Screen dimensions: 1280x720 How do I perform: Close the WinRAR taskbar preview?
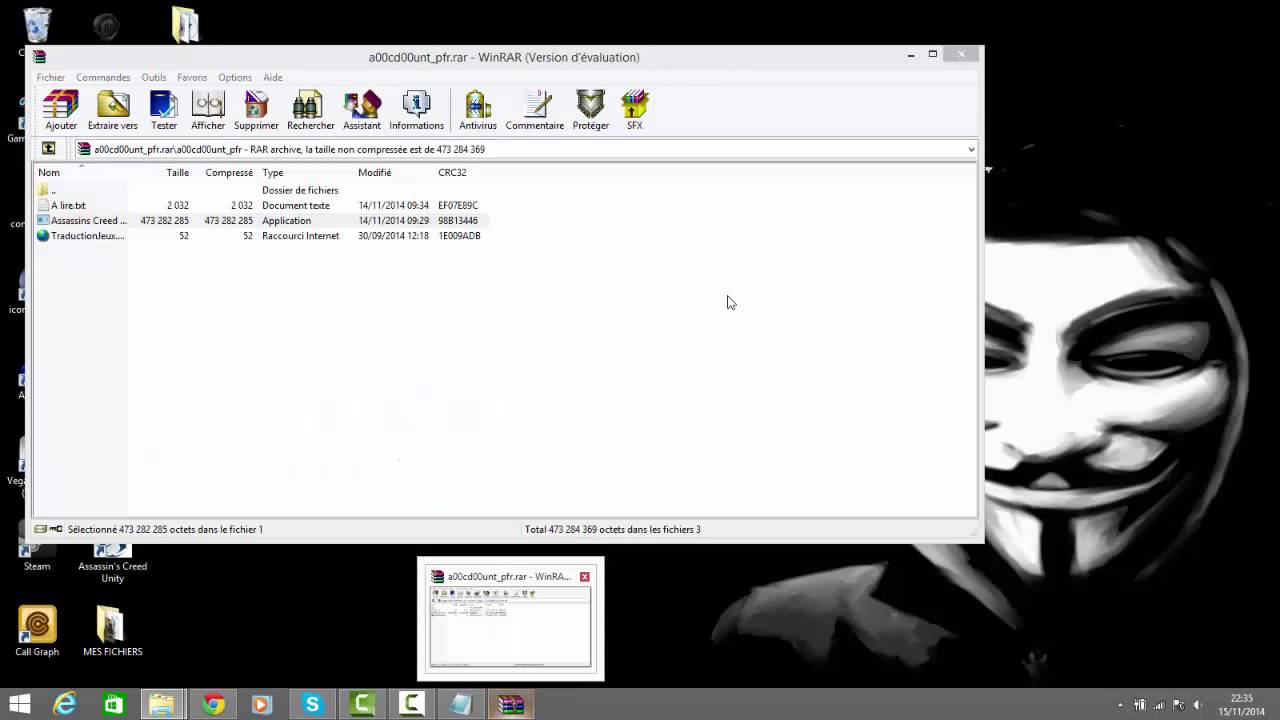click(x=585, y=577)
